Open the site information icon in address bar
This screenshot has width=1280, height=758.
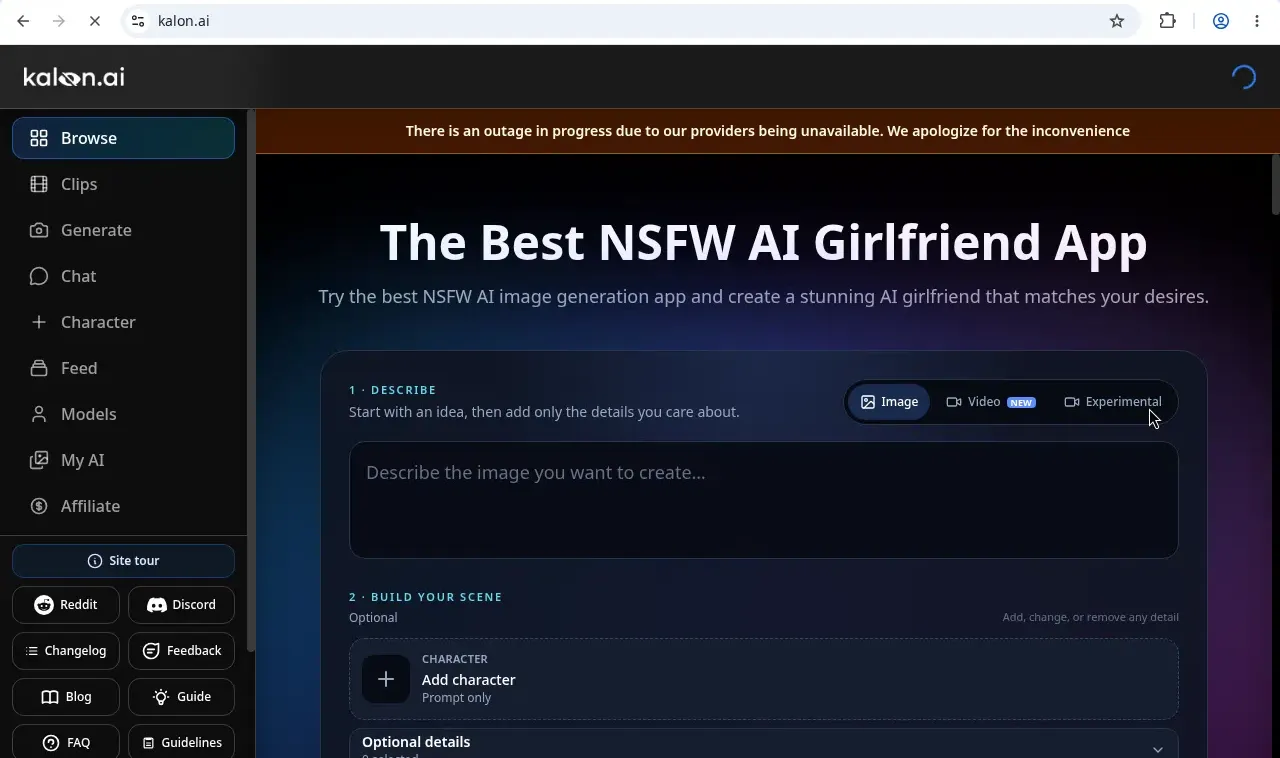138,21
